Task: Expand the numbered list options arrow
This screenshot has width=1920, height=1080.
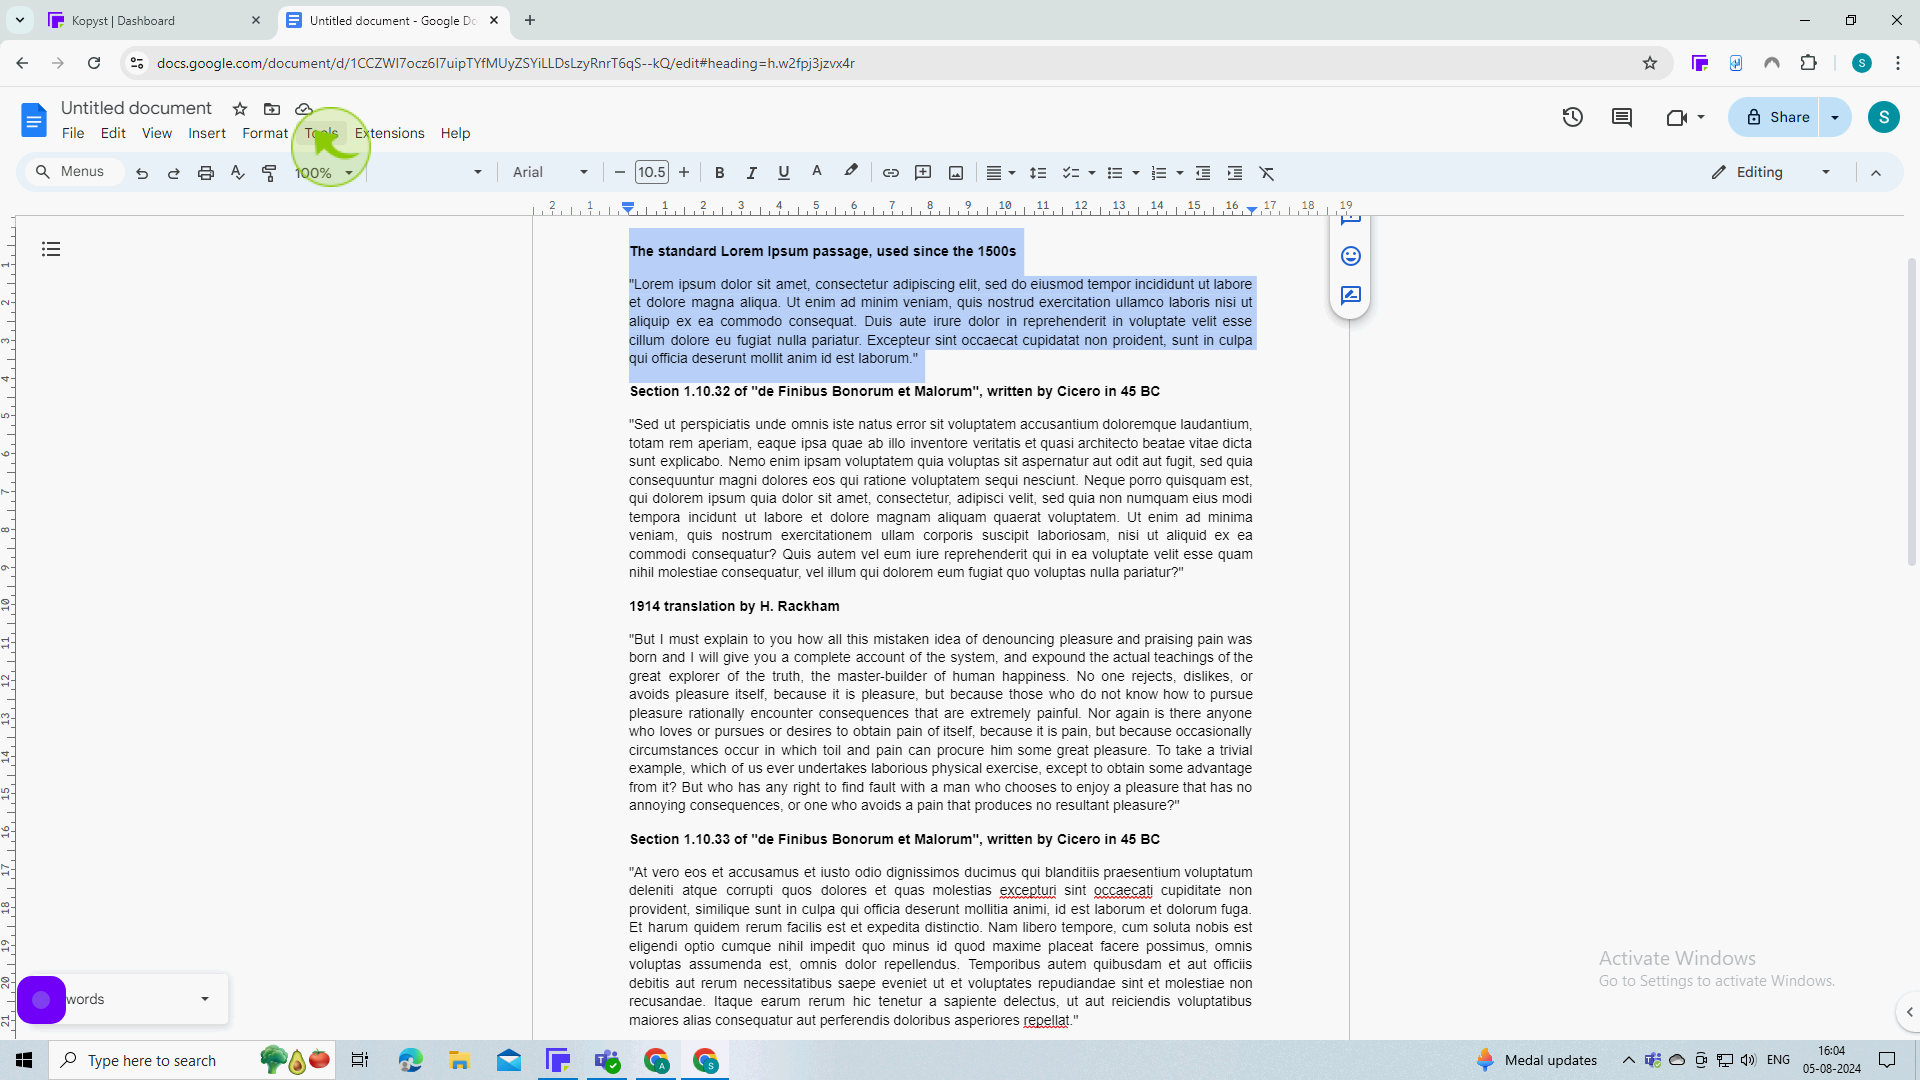Action: [x=1179, y=173]
